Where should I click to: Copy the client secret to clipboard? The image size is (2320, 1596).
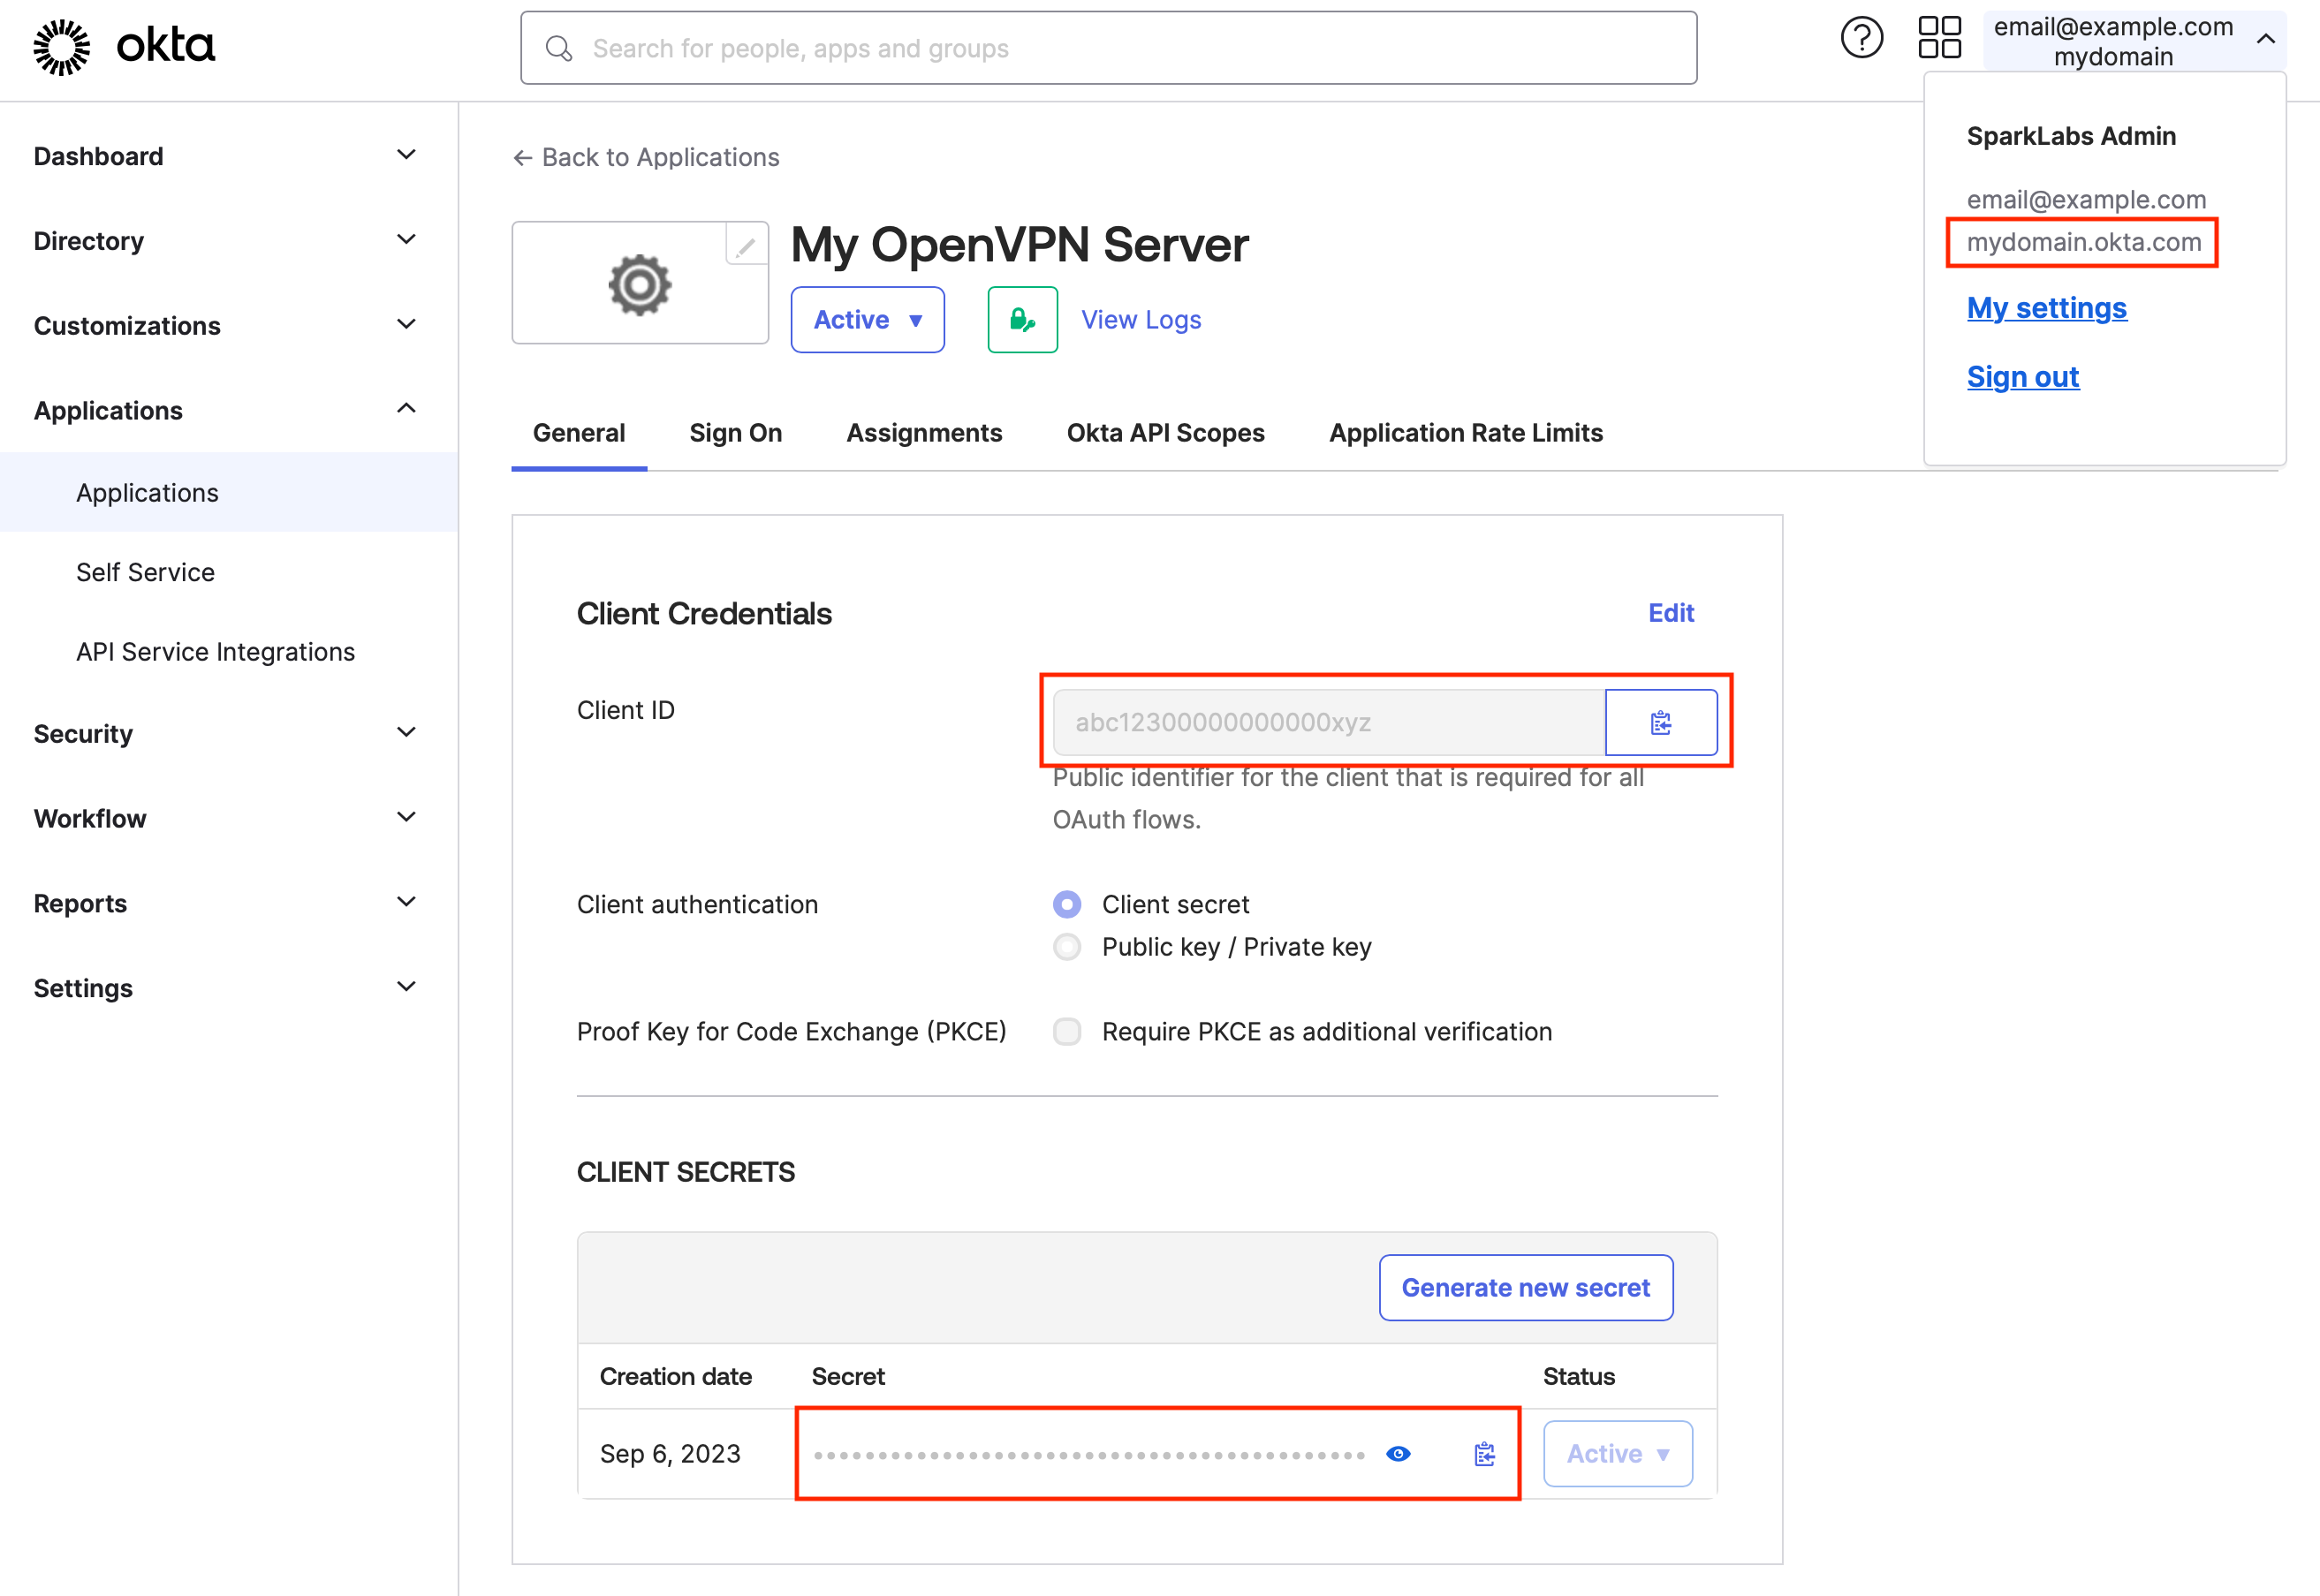point(1484,1454)
